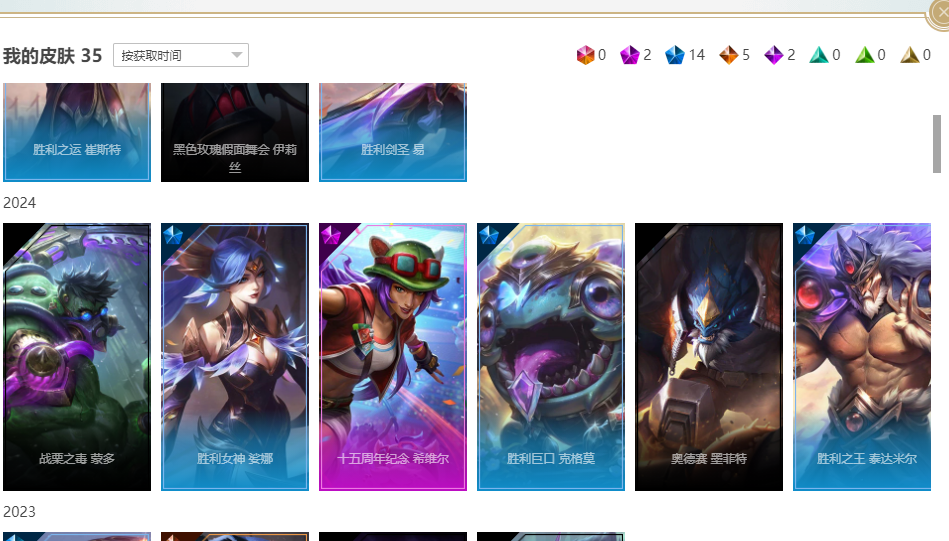Click the count 14 next to the blue gem
949x541 pixels.
pos(697,55)
